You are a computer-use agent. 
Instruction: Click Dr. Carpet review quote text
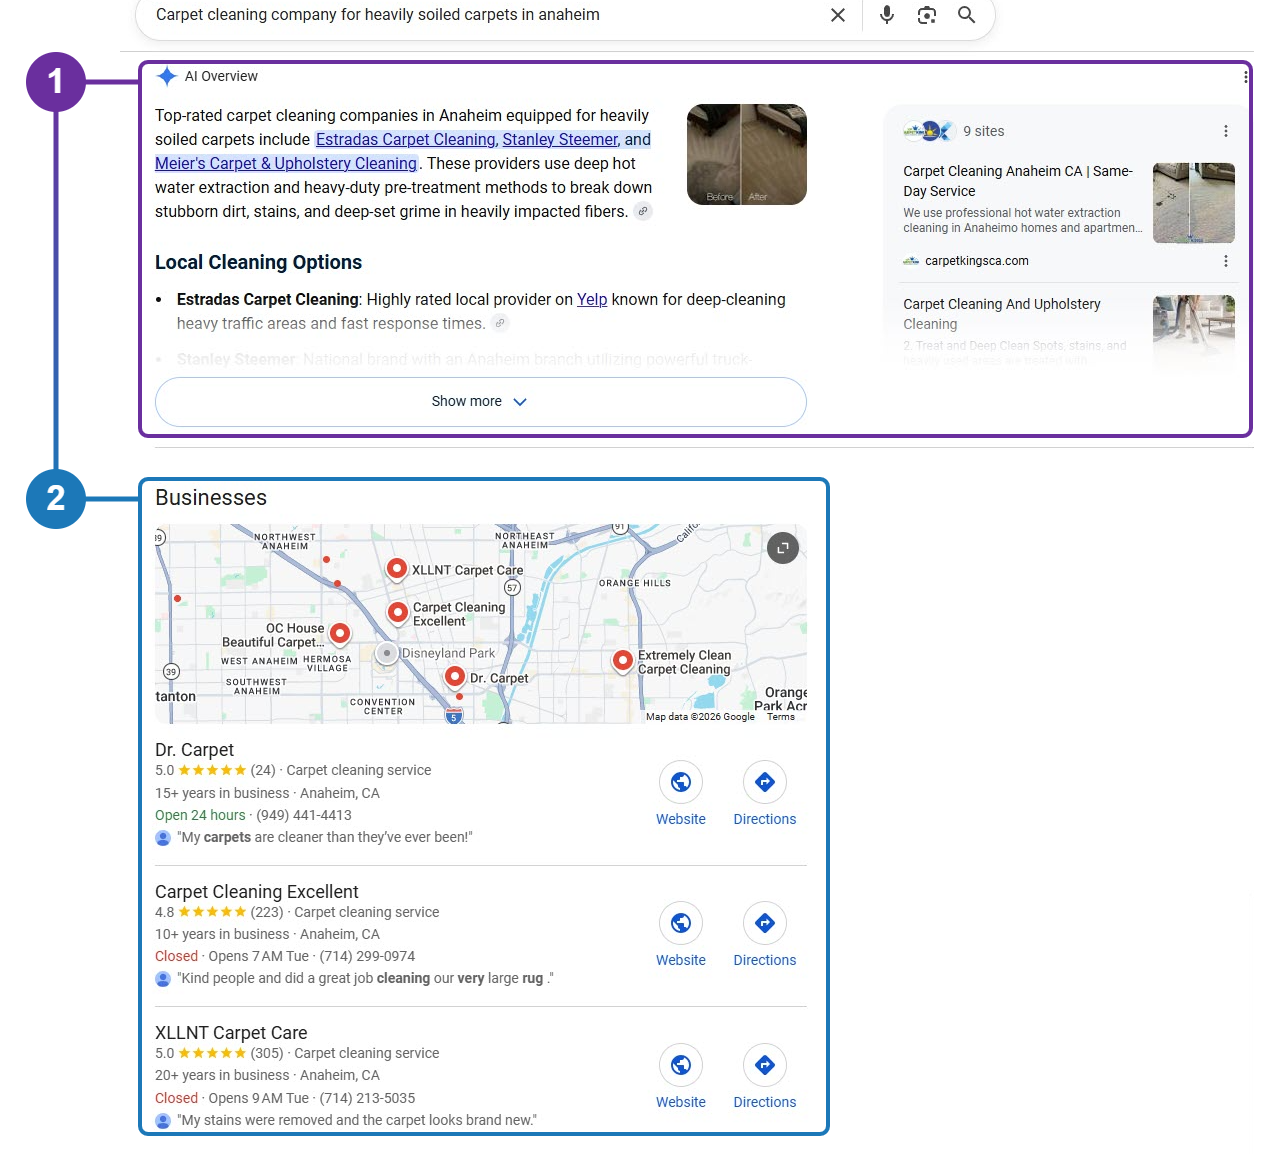pyautogui.click(x=325, y=837)
